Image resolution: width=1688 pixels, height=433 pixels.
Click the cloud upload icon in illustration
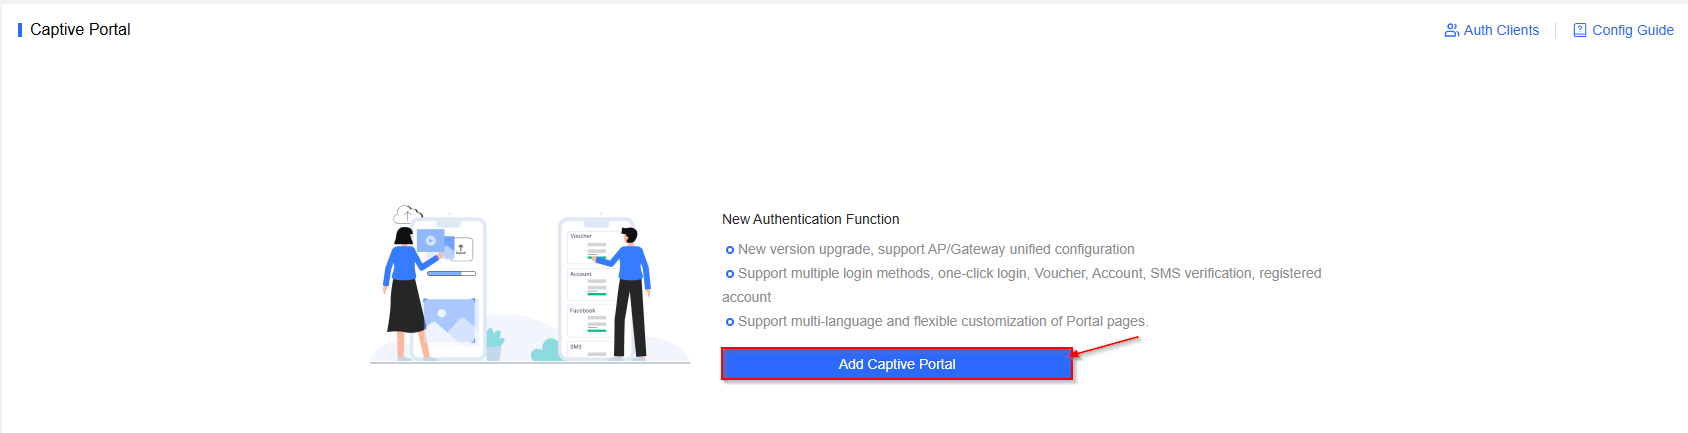tap(407, 214)
